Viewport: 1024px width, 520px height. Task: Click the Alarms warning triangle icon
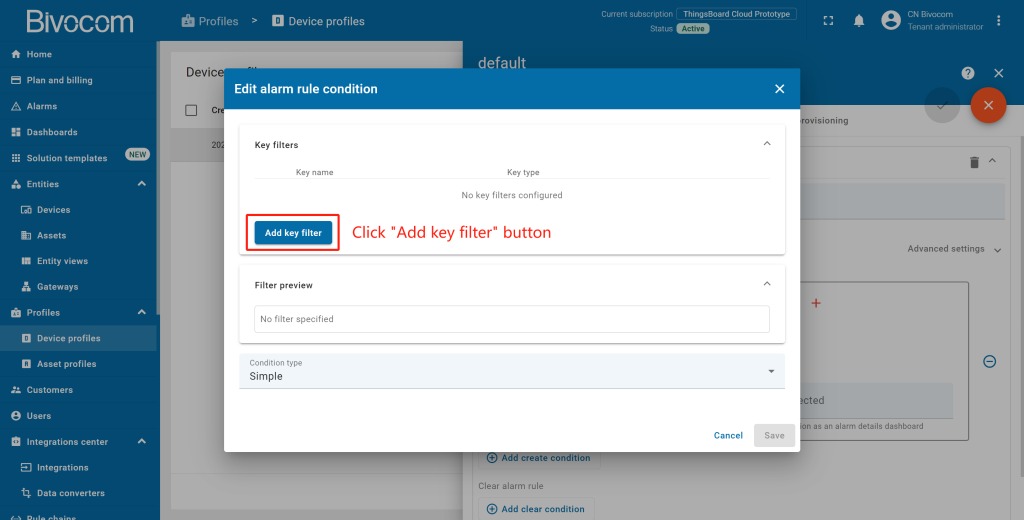pos(16,106)
